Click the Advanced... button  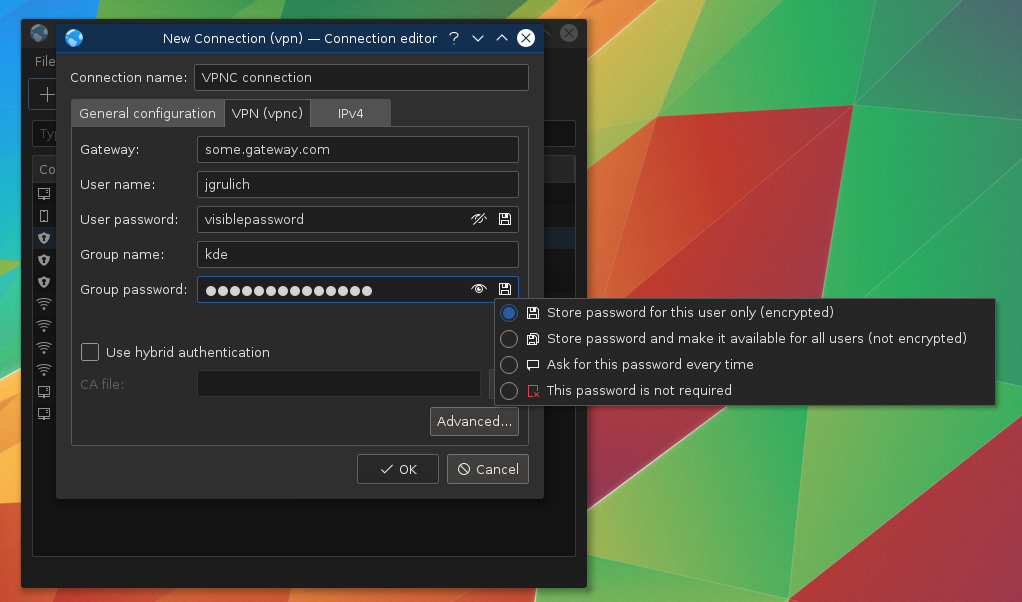pyautogui.click(x=474, y=421)
